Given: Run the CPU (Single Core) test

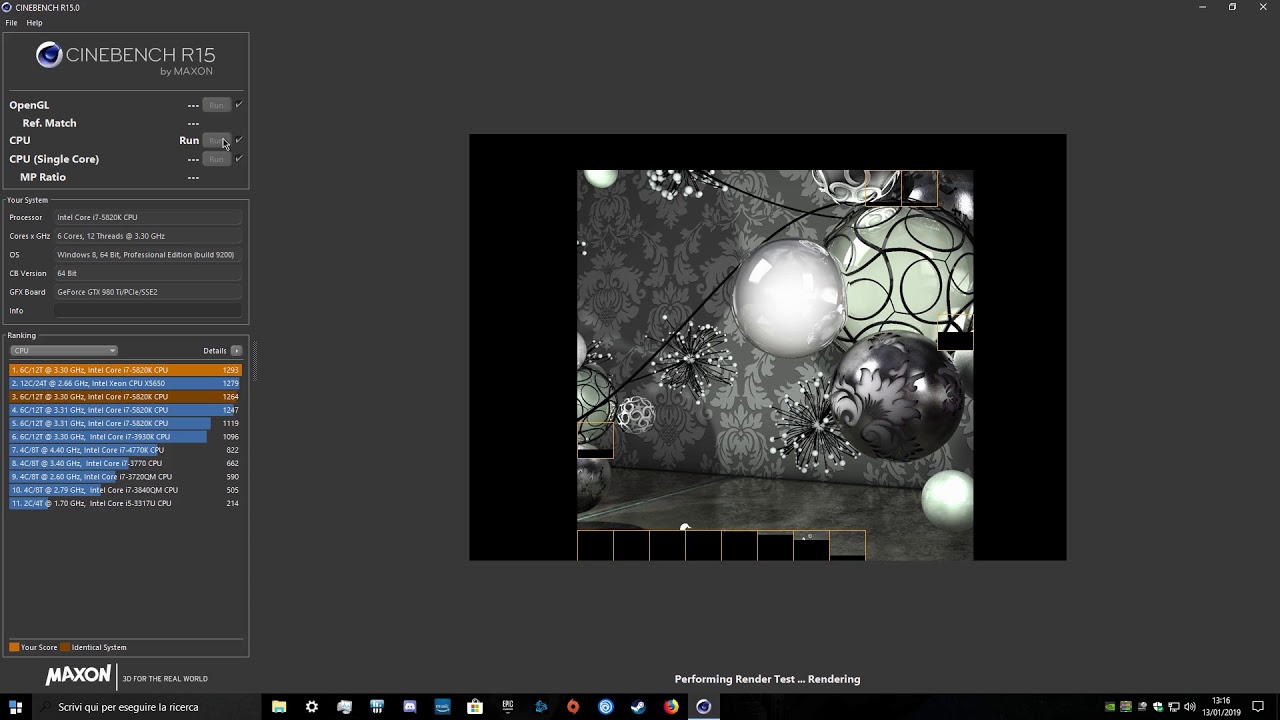Looking at the screenshot, I should [216, 159].
